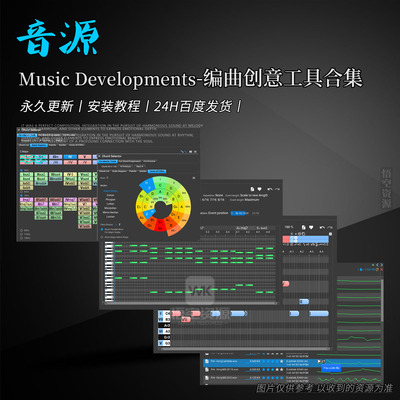Click heart favorite icon above Event position
Image resolution: width=400 pixels, height=400 pixels.
pyautogui.click(x=260, y=189)
